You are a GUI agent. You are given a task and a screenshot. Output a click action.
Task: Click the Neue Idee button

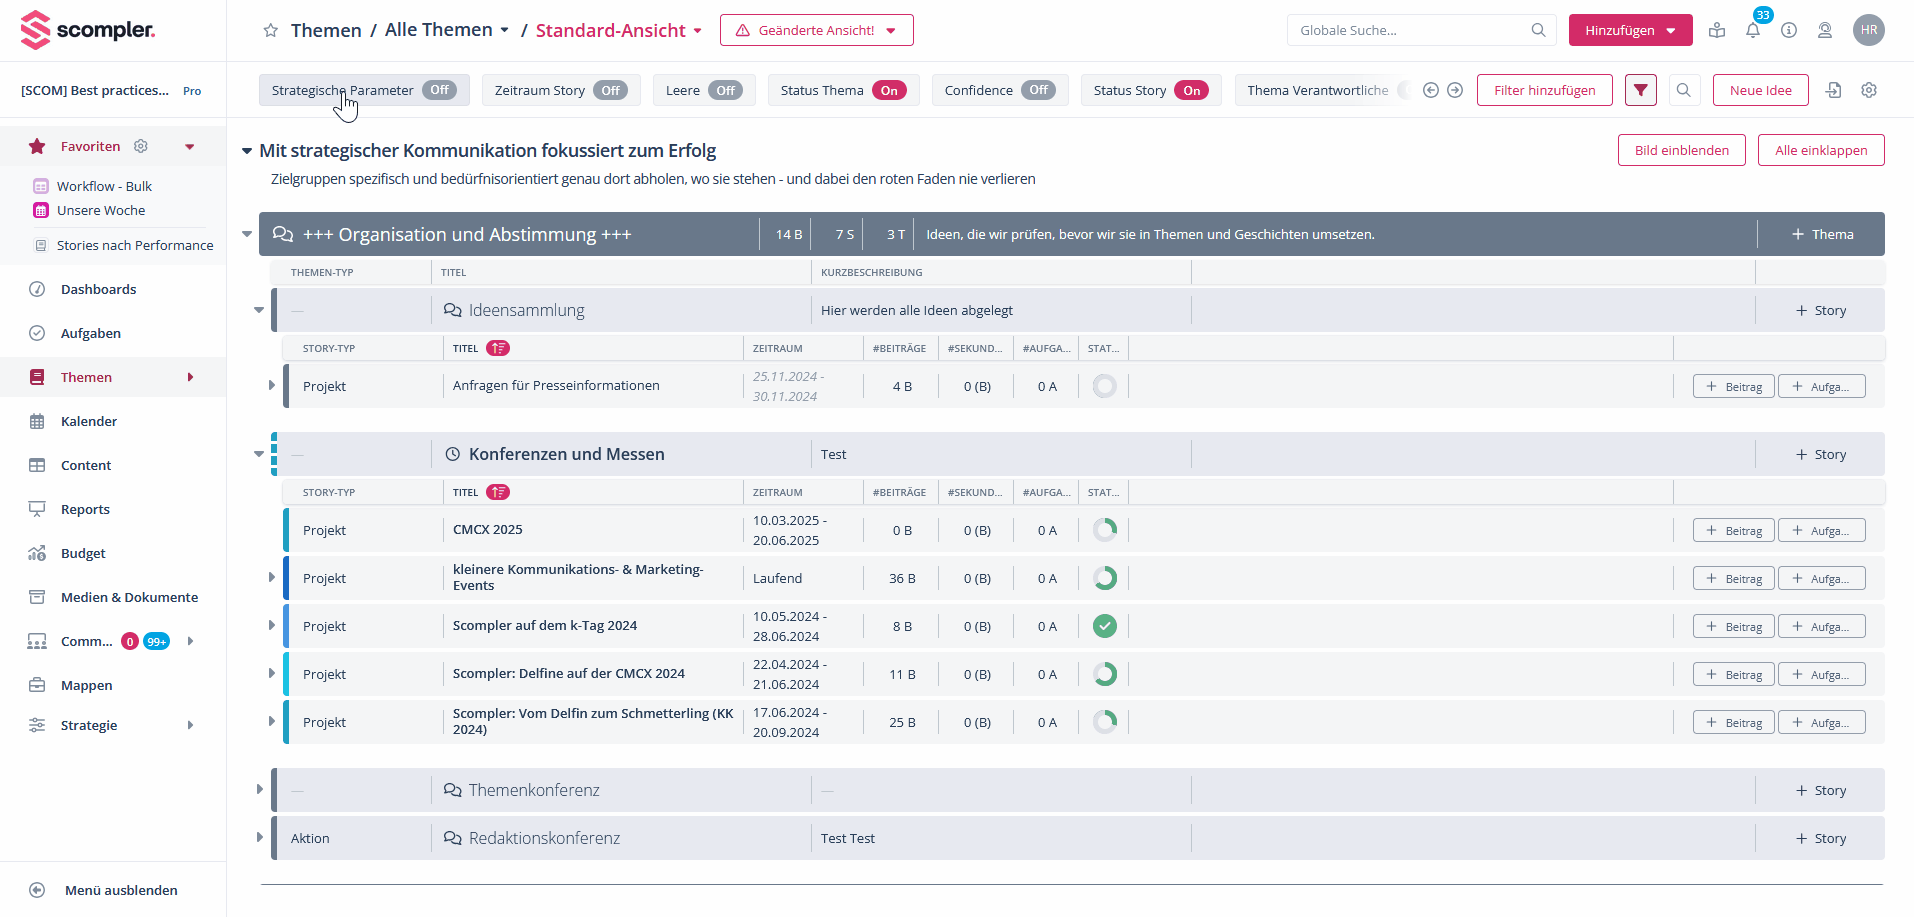coord(1760,90)
